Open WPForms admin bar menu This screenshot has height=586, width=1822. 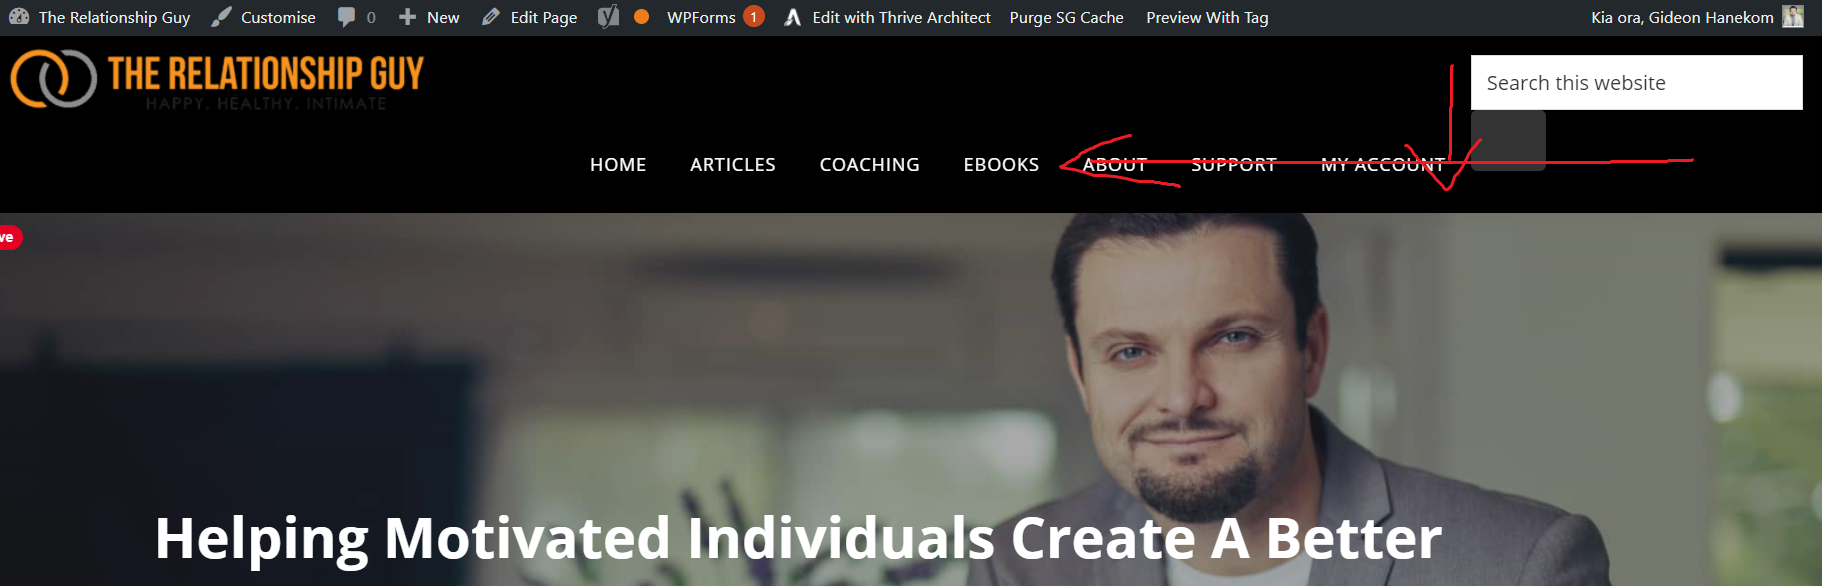pyautogui.click(x=701, y=17)
